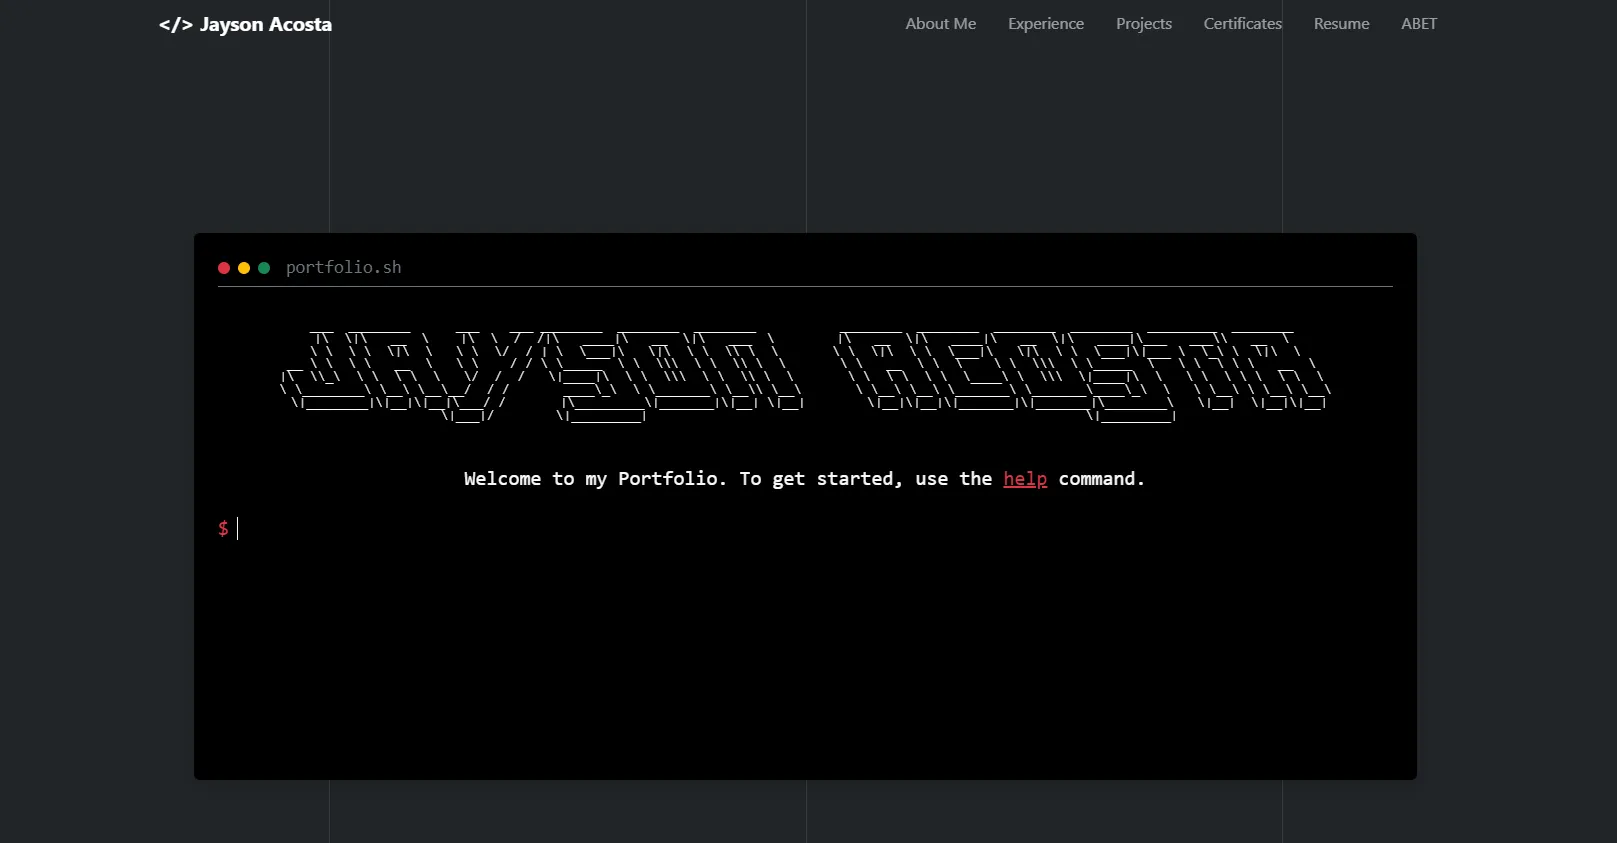Click the portfolio.sh terminal title
The height and width of the screenshot is (843, 1617).
coord(343,268)
